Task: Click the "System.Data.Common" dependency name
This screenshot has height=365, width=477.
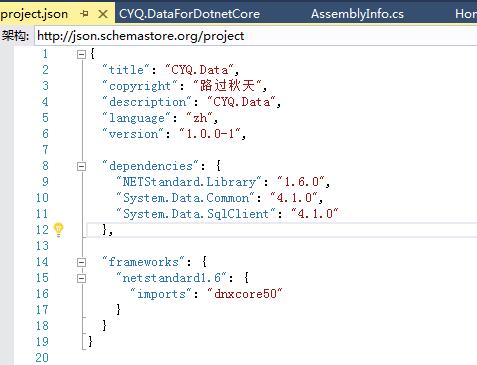Action: point(185,198)
